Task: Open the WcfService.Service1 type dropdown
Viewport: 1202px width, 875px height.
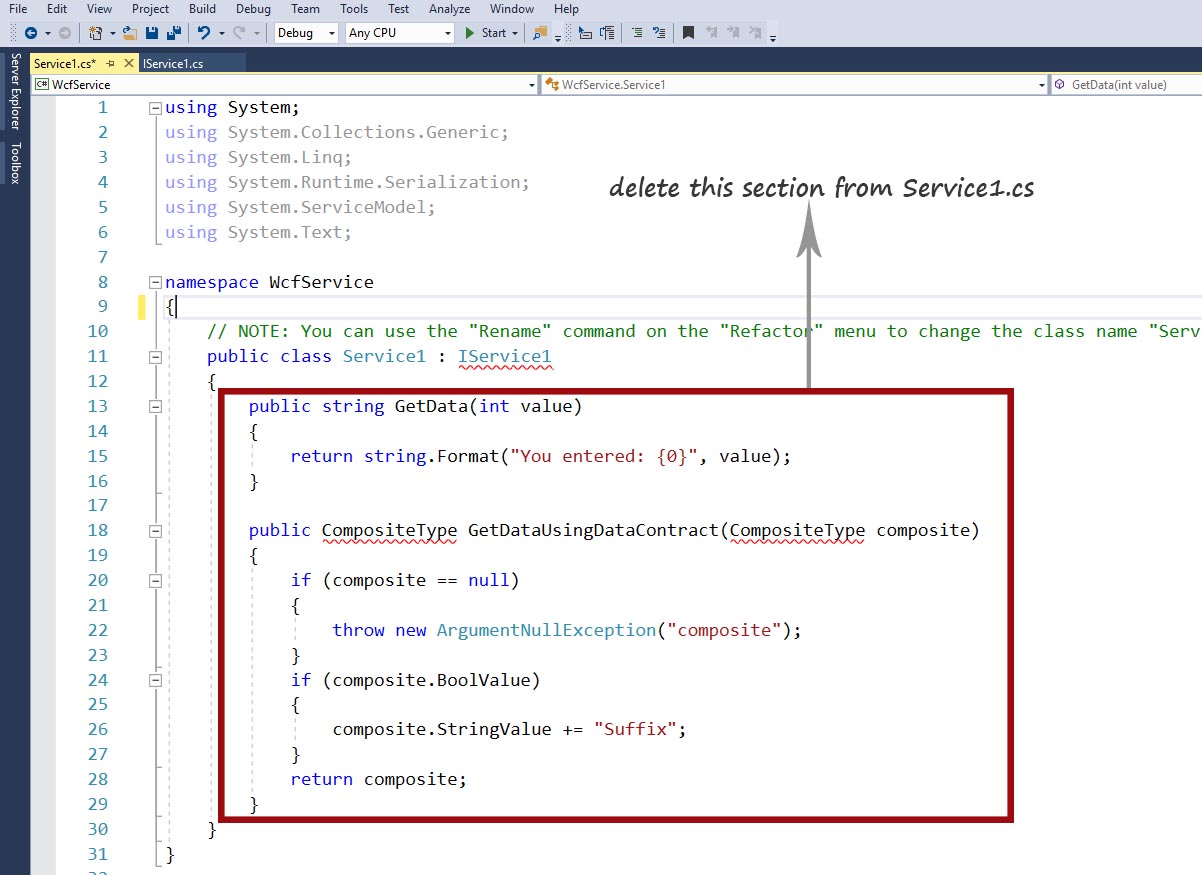Action: point(795,85)
